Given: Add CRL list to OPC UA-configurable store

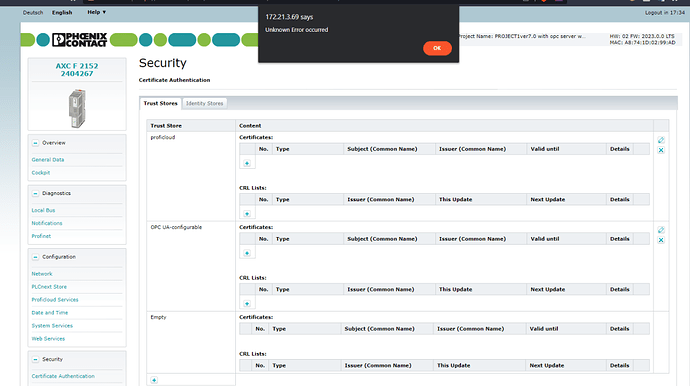Looking at the screenshot, I should tap(247, 304).
